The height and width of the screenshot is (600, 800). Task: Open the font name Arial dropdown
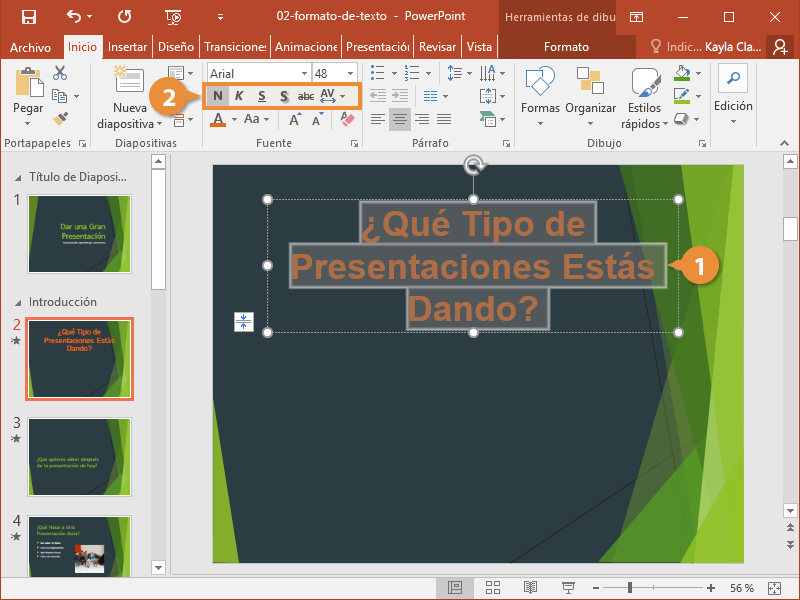click(303, 74)
